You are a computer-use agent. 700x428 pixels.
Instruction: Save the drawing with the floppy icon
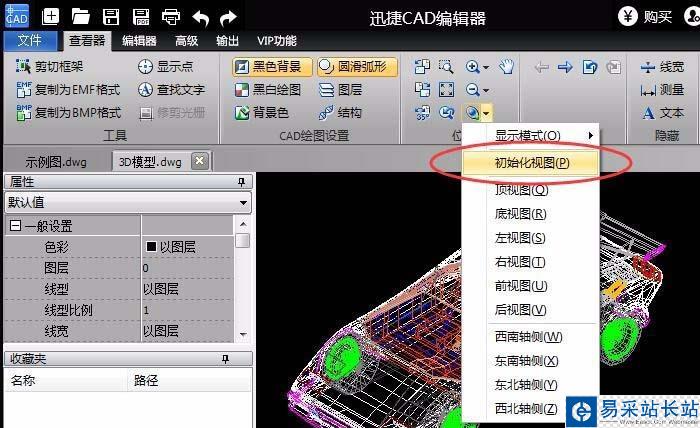pyautogui.click(x=111, y=17)
